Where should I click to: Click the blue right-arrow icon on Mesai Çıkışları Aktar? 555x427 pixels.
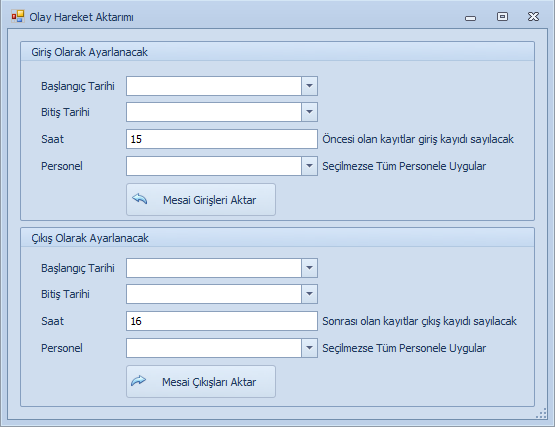pos(138,381)
